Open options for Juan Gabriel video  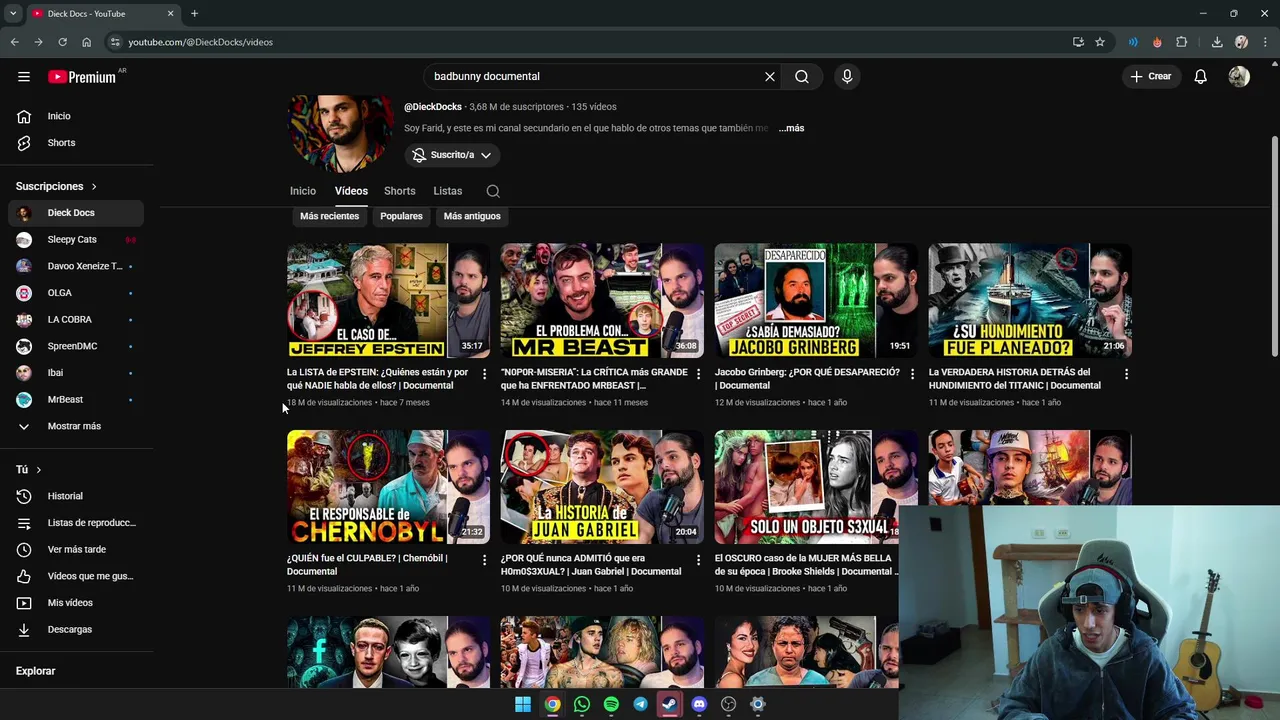pyautogui.click(x=699, y=560)
